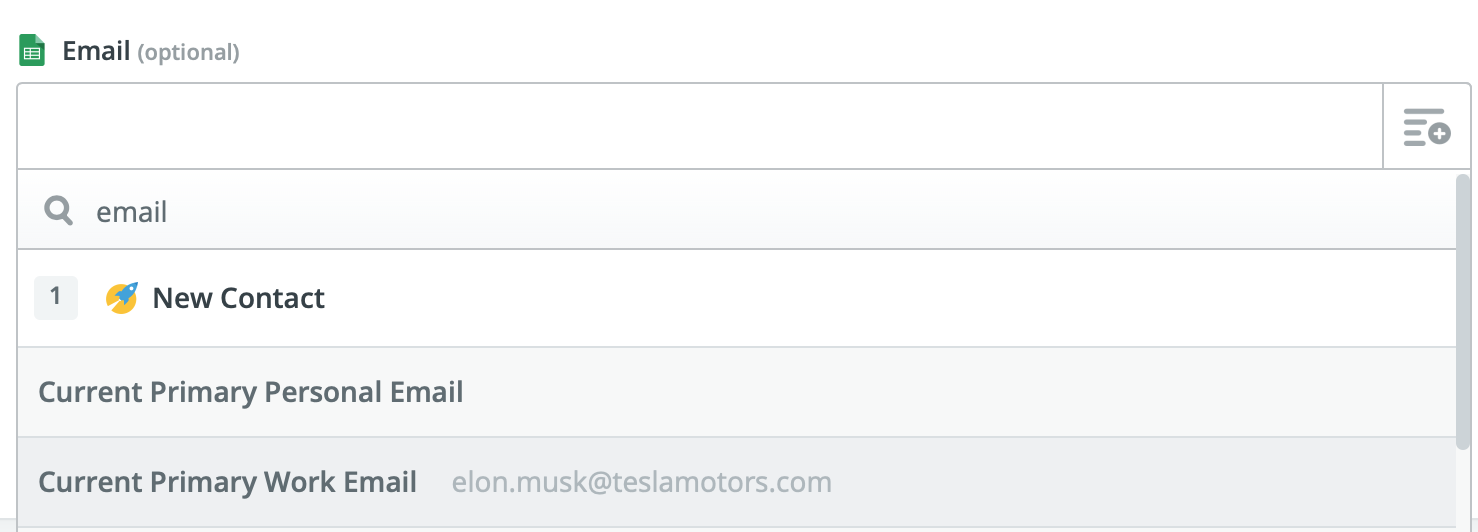Click the dropdown's vertical scrollbar thumb
Image resolution: width=1478 pixels, height=532 pixels.
[x=1463, y=310]
